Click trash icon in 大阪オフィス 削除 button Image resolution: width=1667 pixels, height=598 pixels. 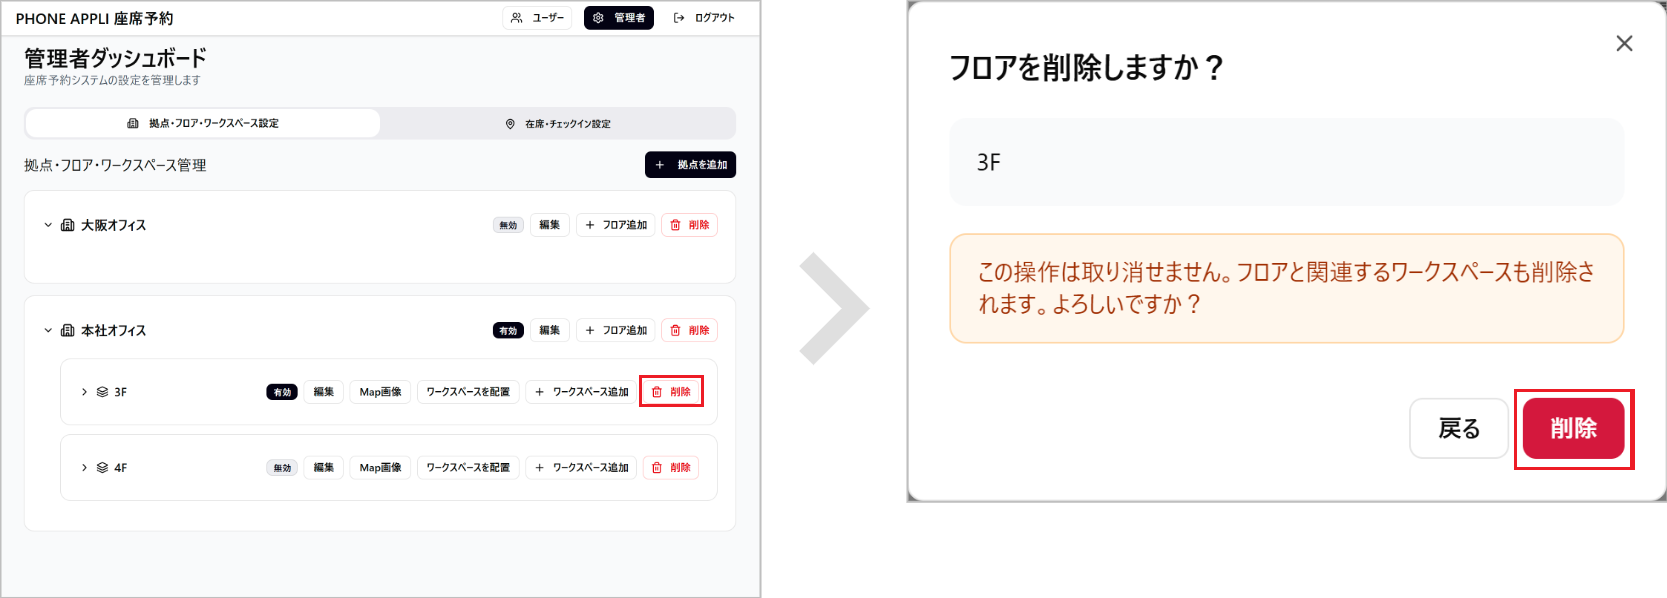(x=675, y=225)
